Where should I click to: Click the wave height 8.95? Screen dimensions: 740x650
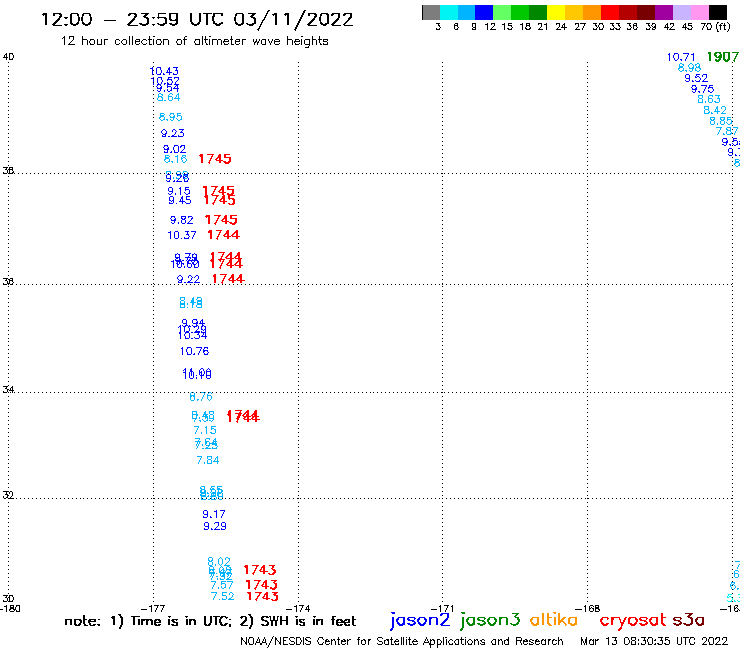coord(170,117)
